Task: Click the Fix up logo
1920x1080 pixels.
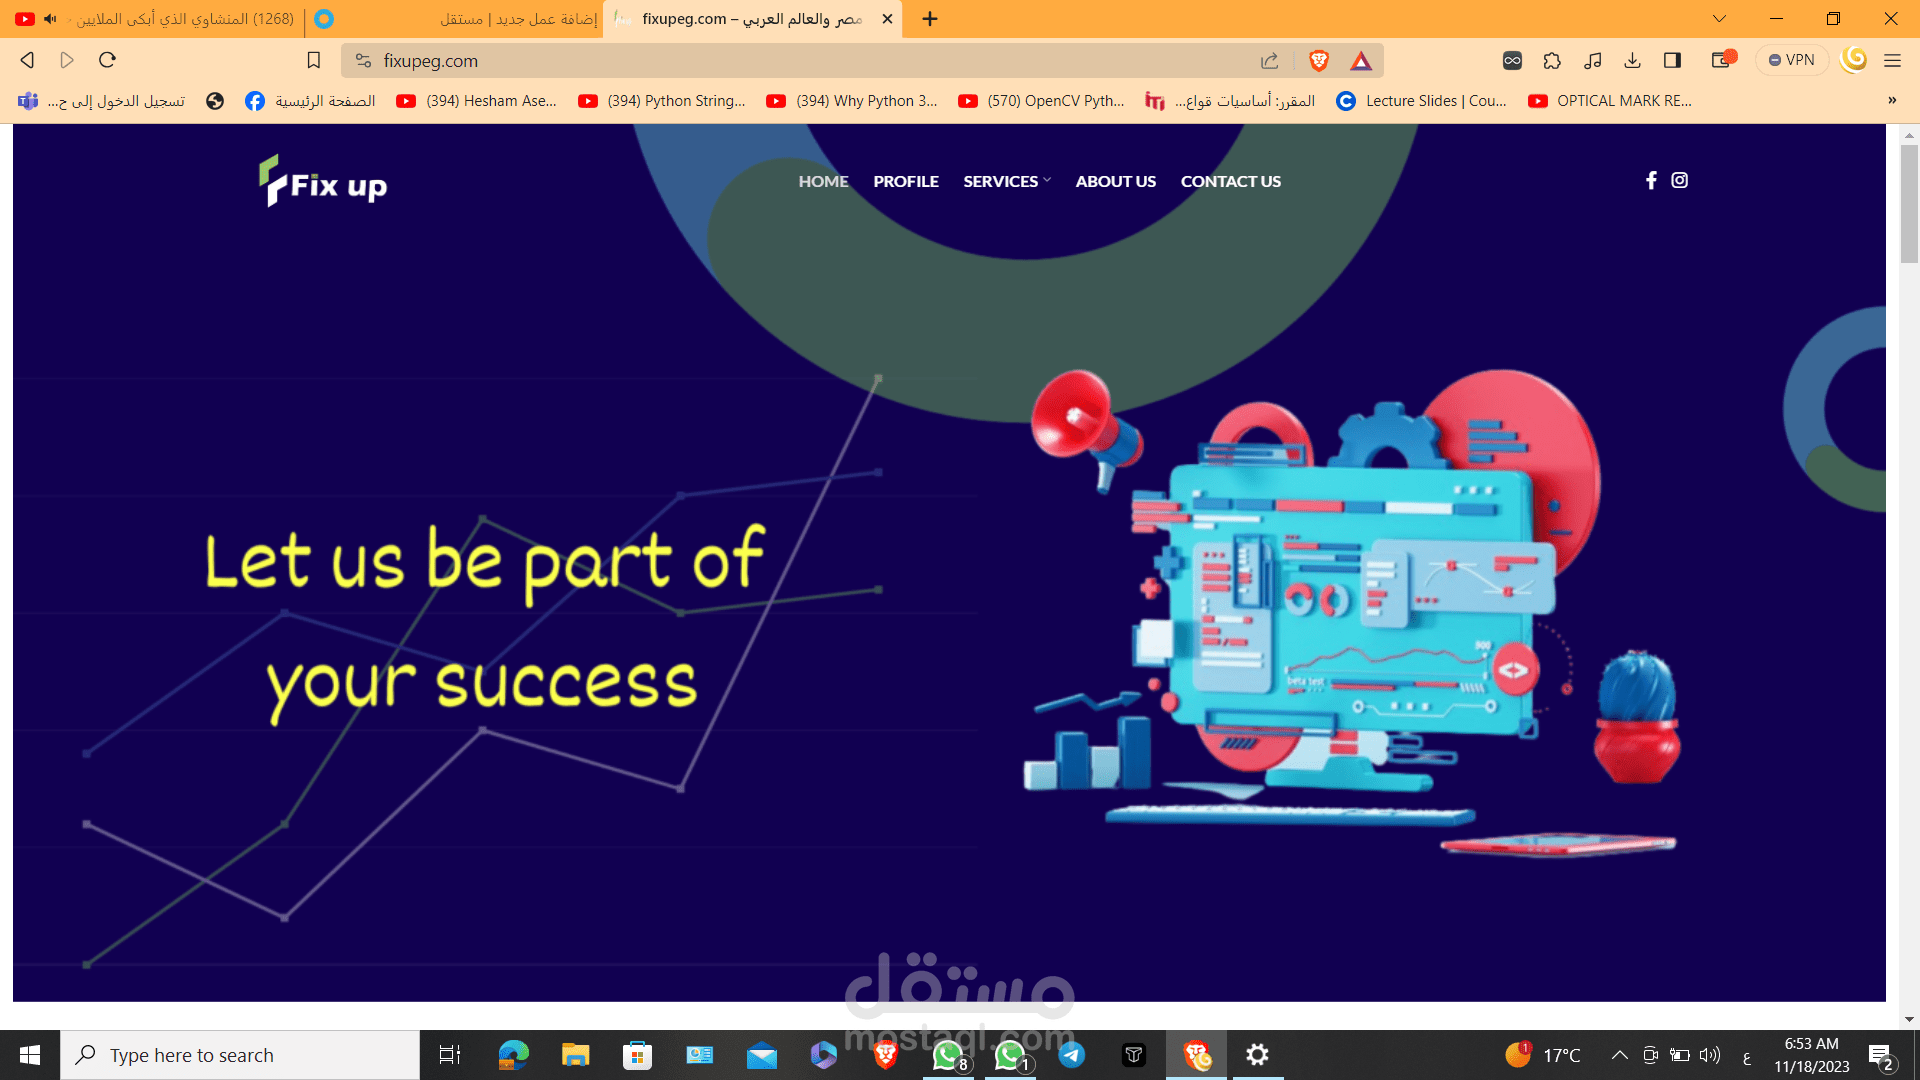Action: pyautogui.click(x=323, y=182)
